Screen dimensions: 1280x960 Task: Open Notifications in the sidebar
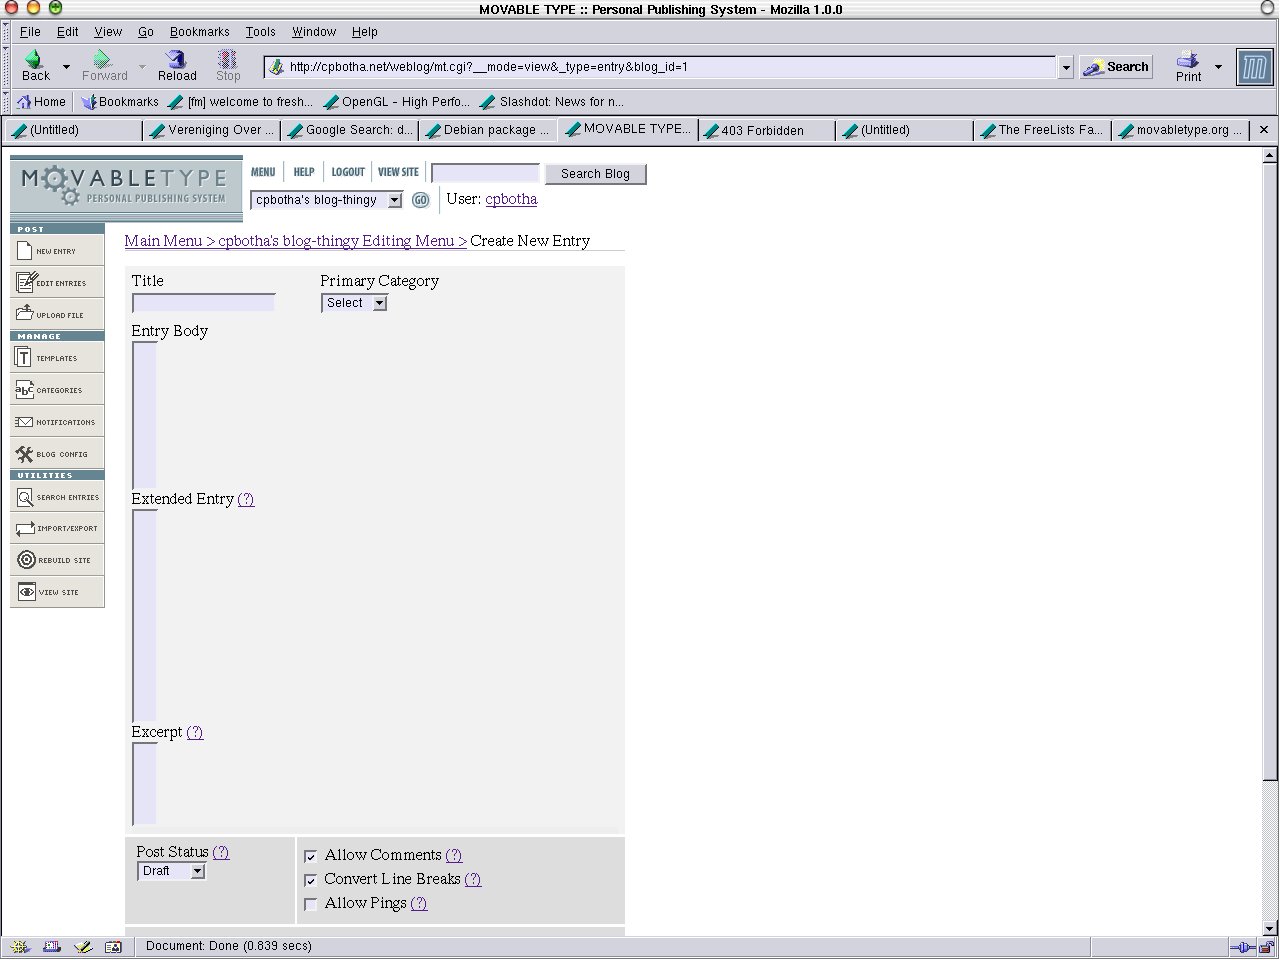point(57,422)
